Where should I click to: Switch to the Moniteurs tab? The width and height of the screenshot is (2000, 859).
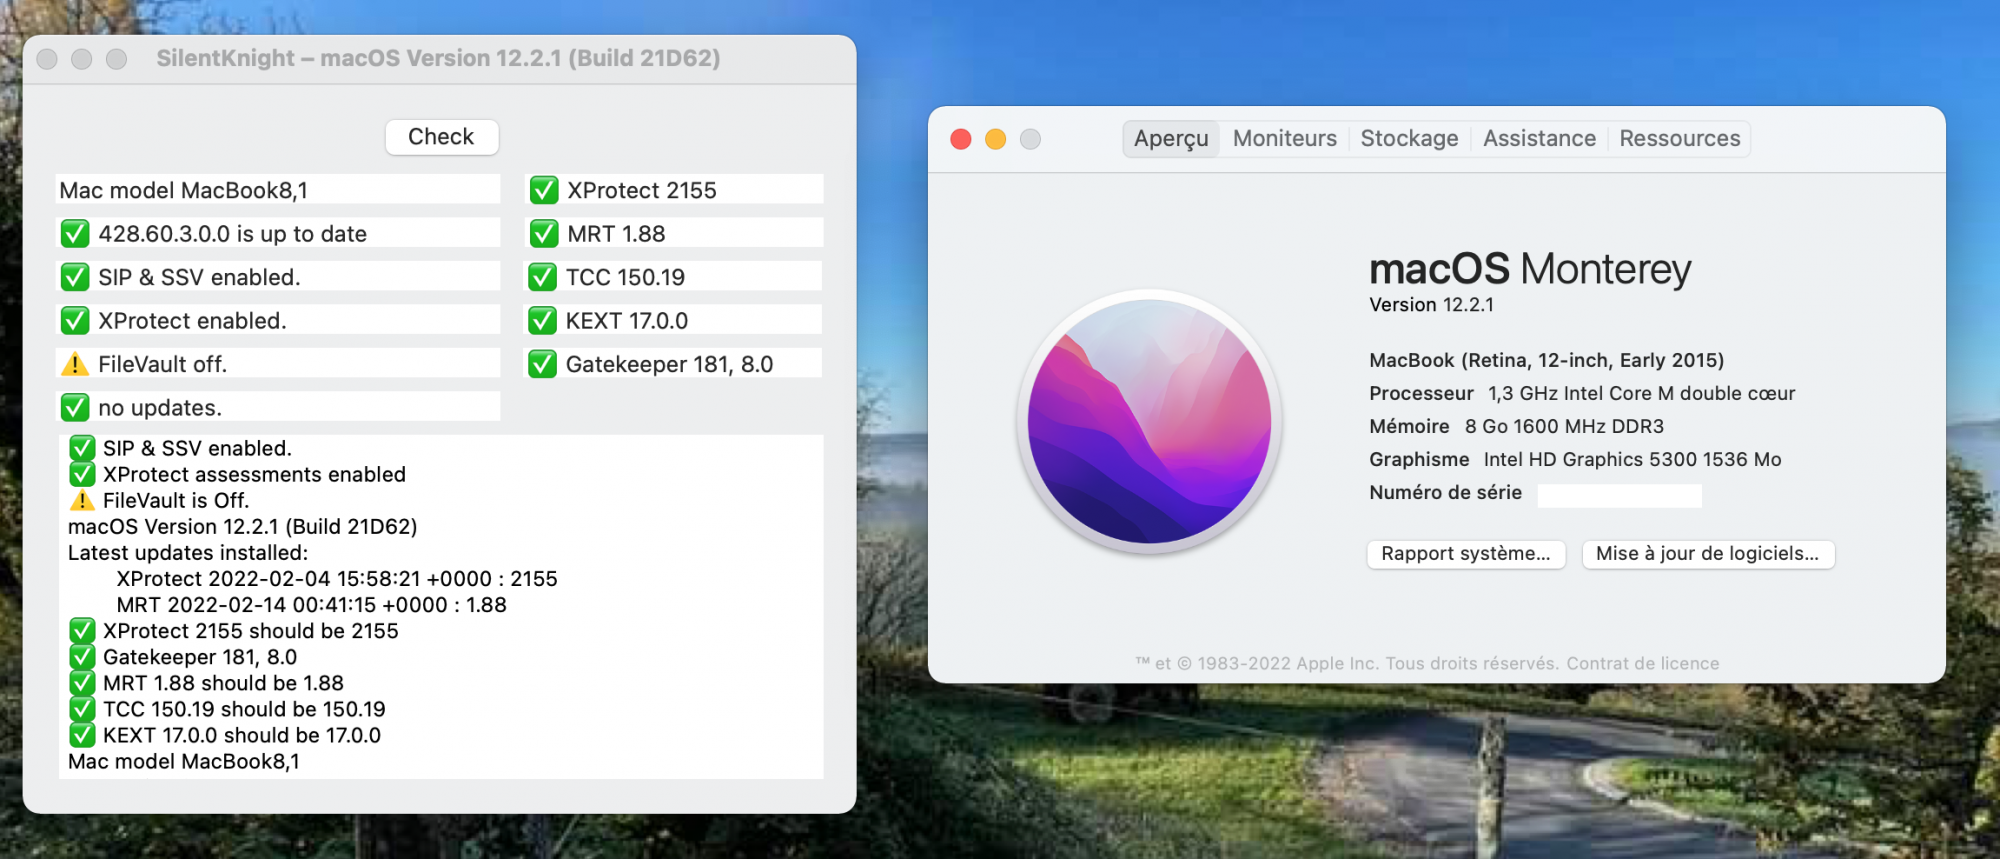(x=1285, y=139)
